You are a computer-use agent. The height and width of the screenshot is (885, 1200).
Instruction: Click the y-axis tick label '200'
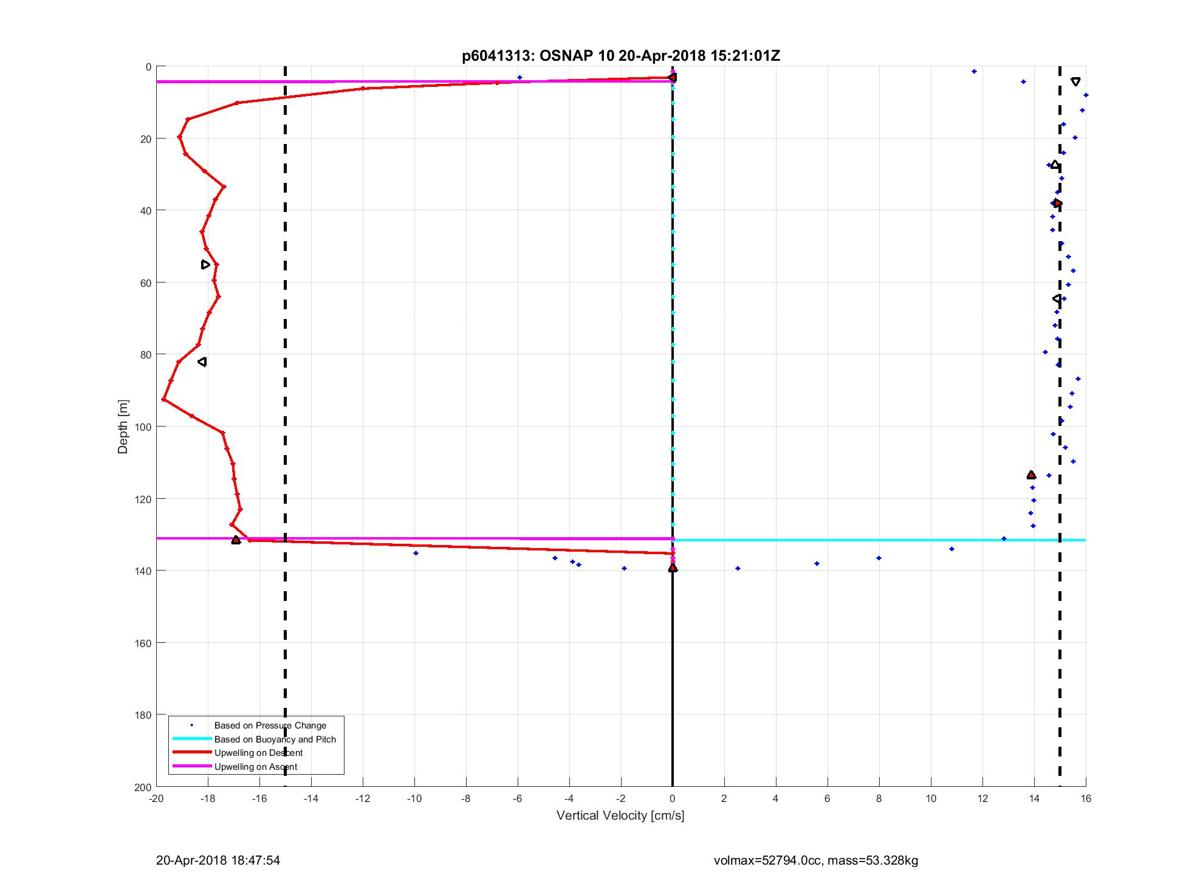click(x=142, y=787)
